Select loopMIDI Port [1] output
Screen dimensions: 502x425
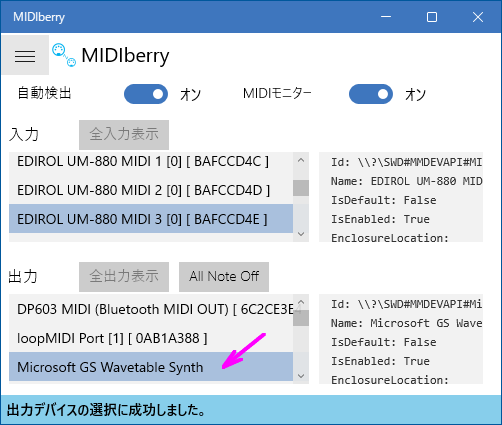point(151,338)
